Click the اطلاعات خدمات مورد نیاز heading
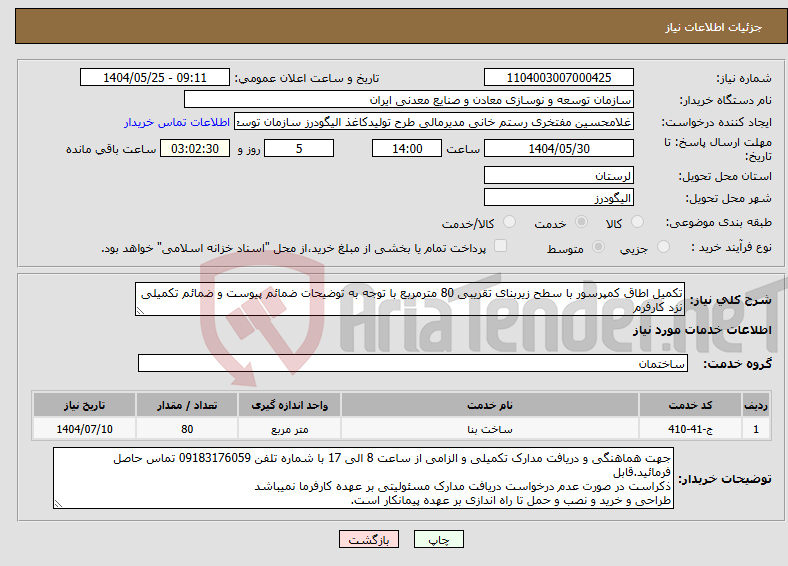Viewport: 788px width, 566px height. [x=702, y=330]
